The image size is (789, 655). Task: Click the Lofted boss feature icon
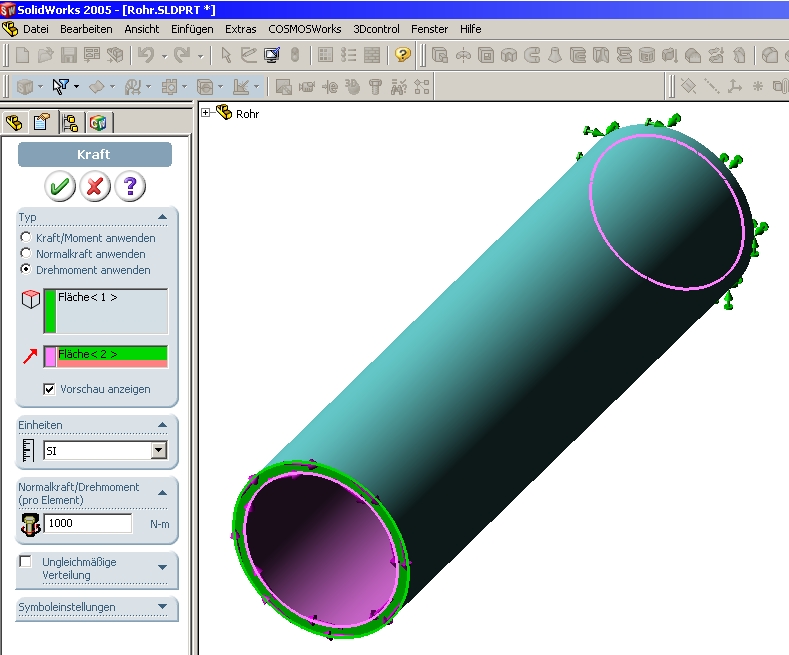pyautogui.click(x=555, y=54)
